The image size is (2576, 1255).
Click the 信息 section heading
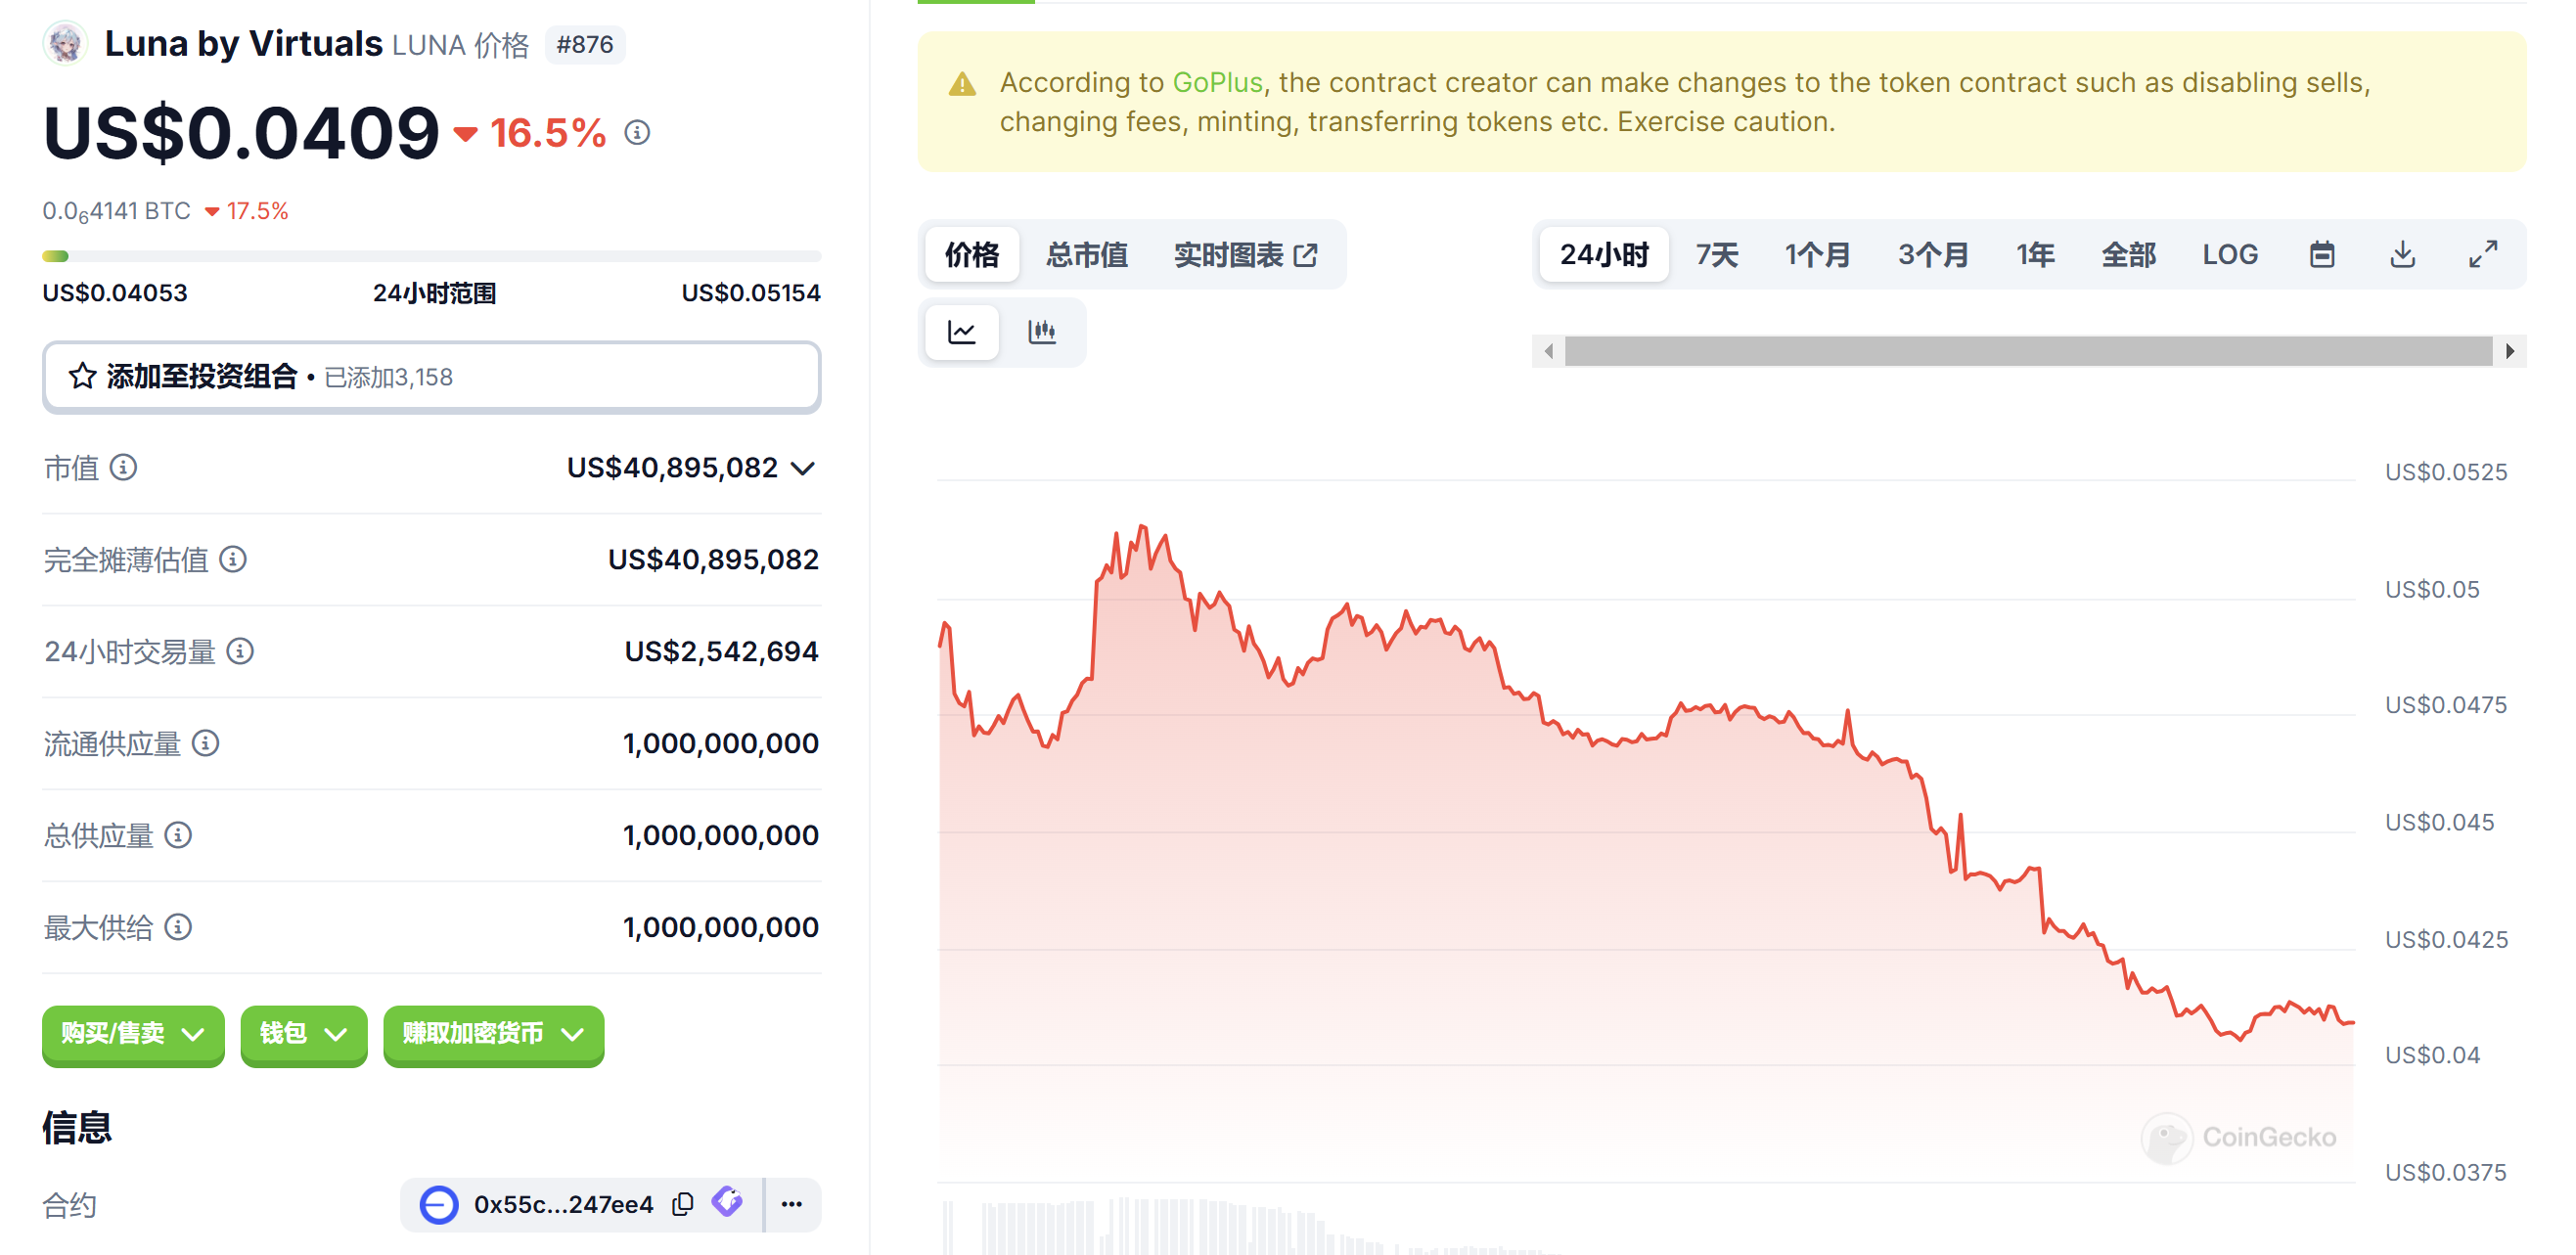(77, 1127)
